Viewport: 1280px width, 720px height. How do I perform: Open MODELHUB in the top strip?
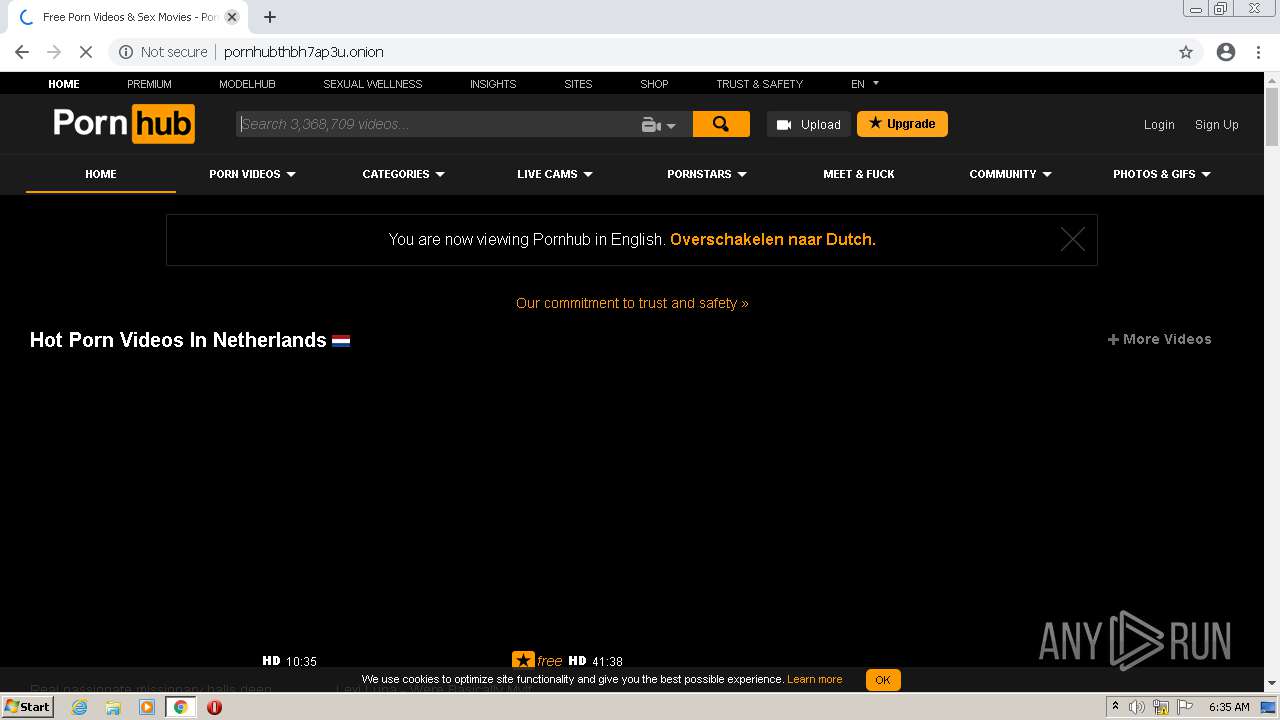coord(247,84)
